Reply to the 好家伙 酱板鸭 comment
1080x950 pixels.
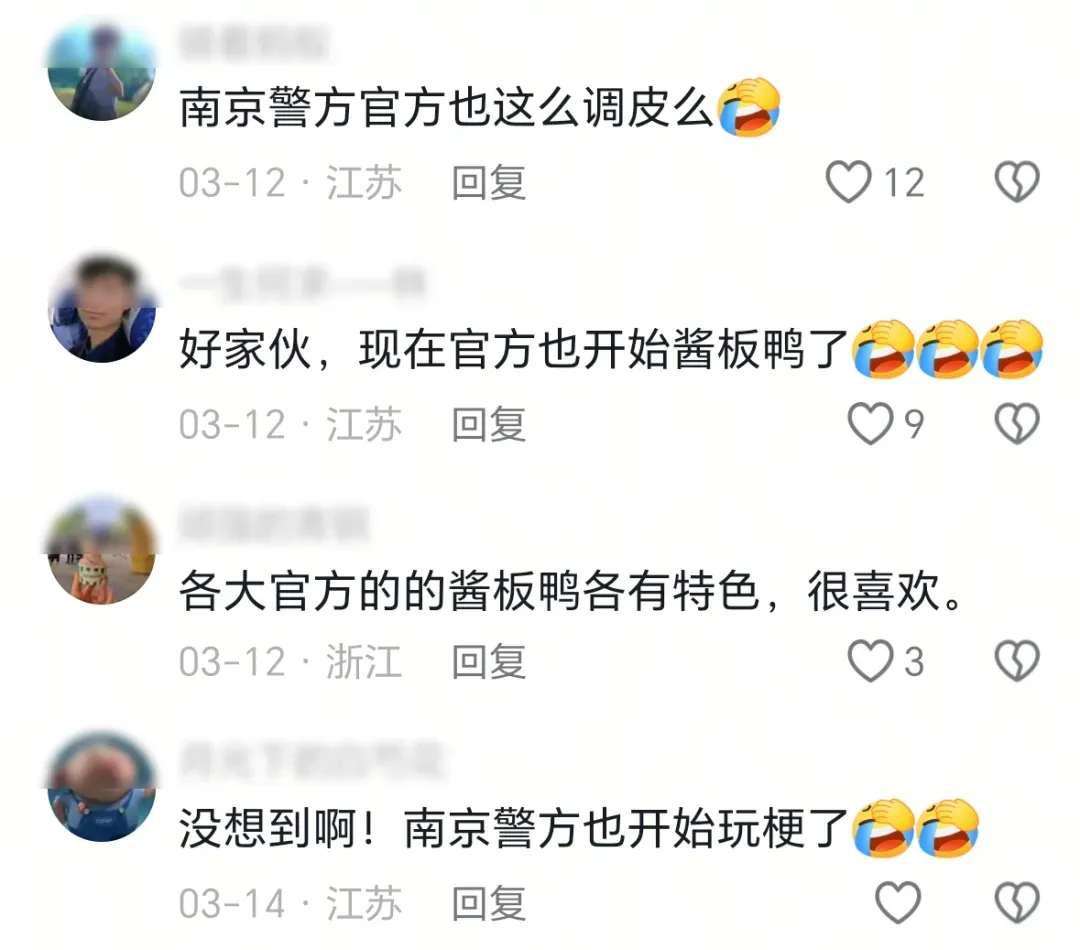(489, 424)
